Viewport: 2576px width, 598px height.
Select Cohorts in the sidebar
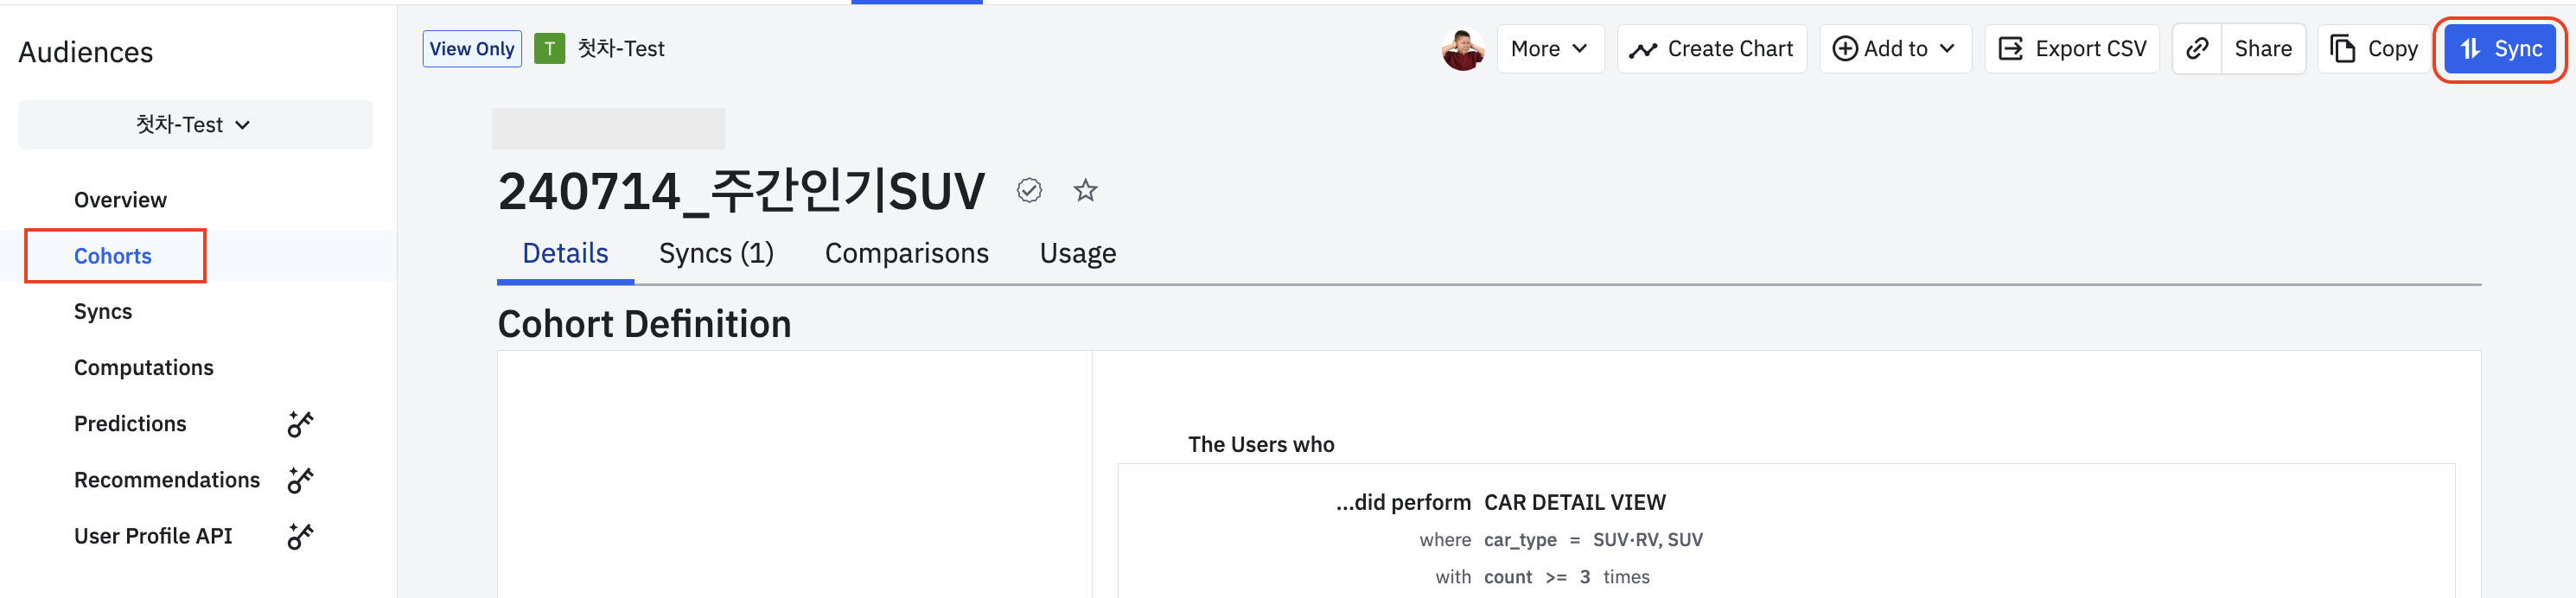point(113,256)
